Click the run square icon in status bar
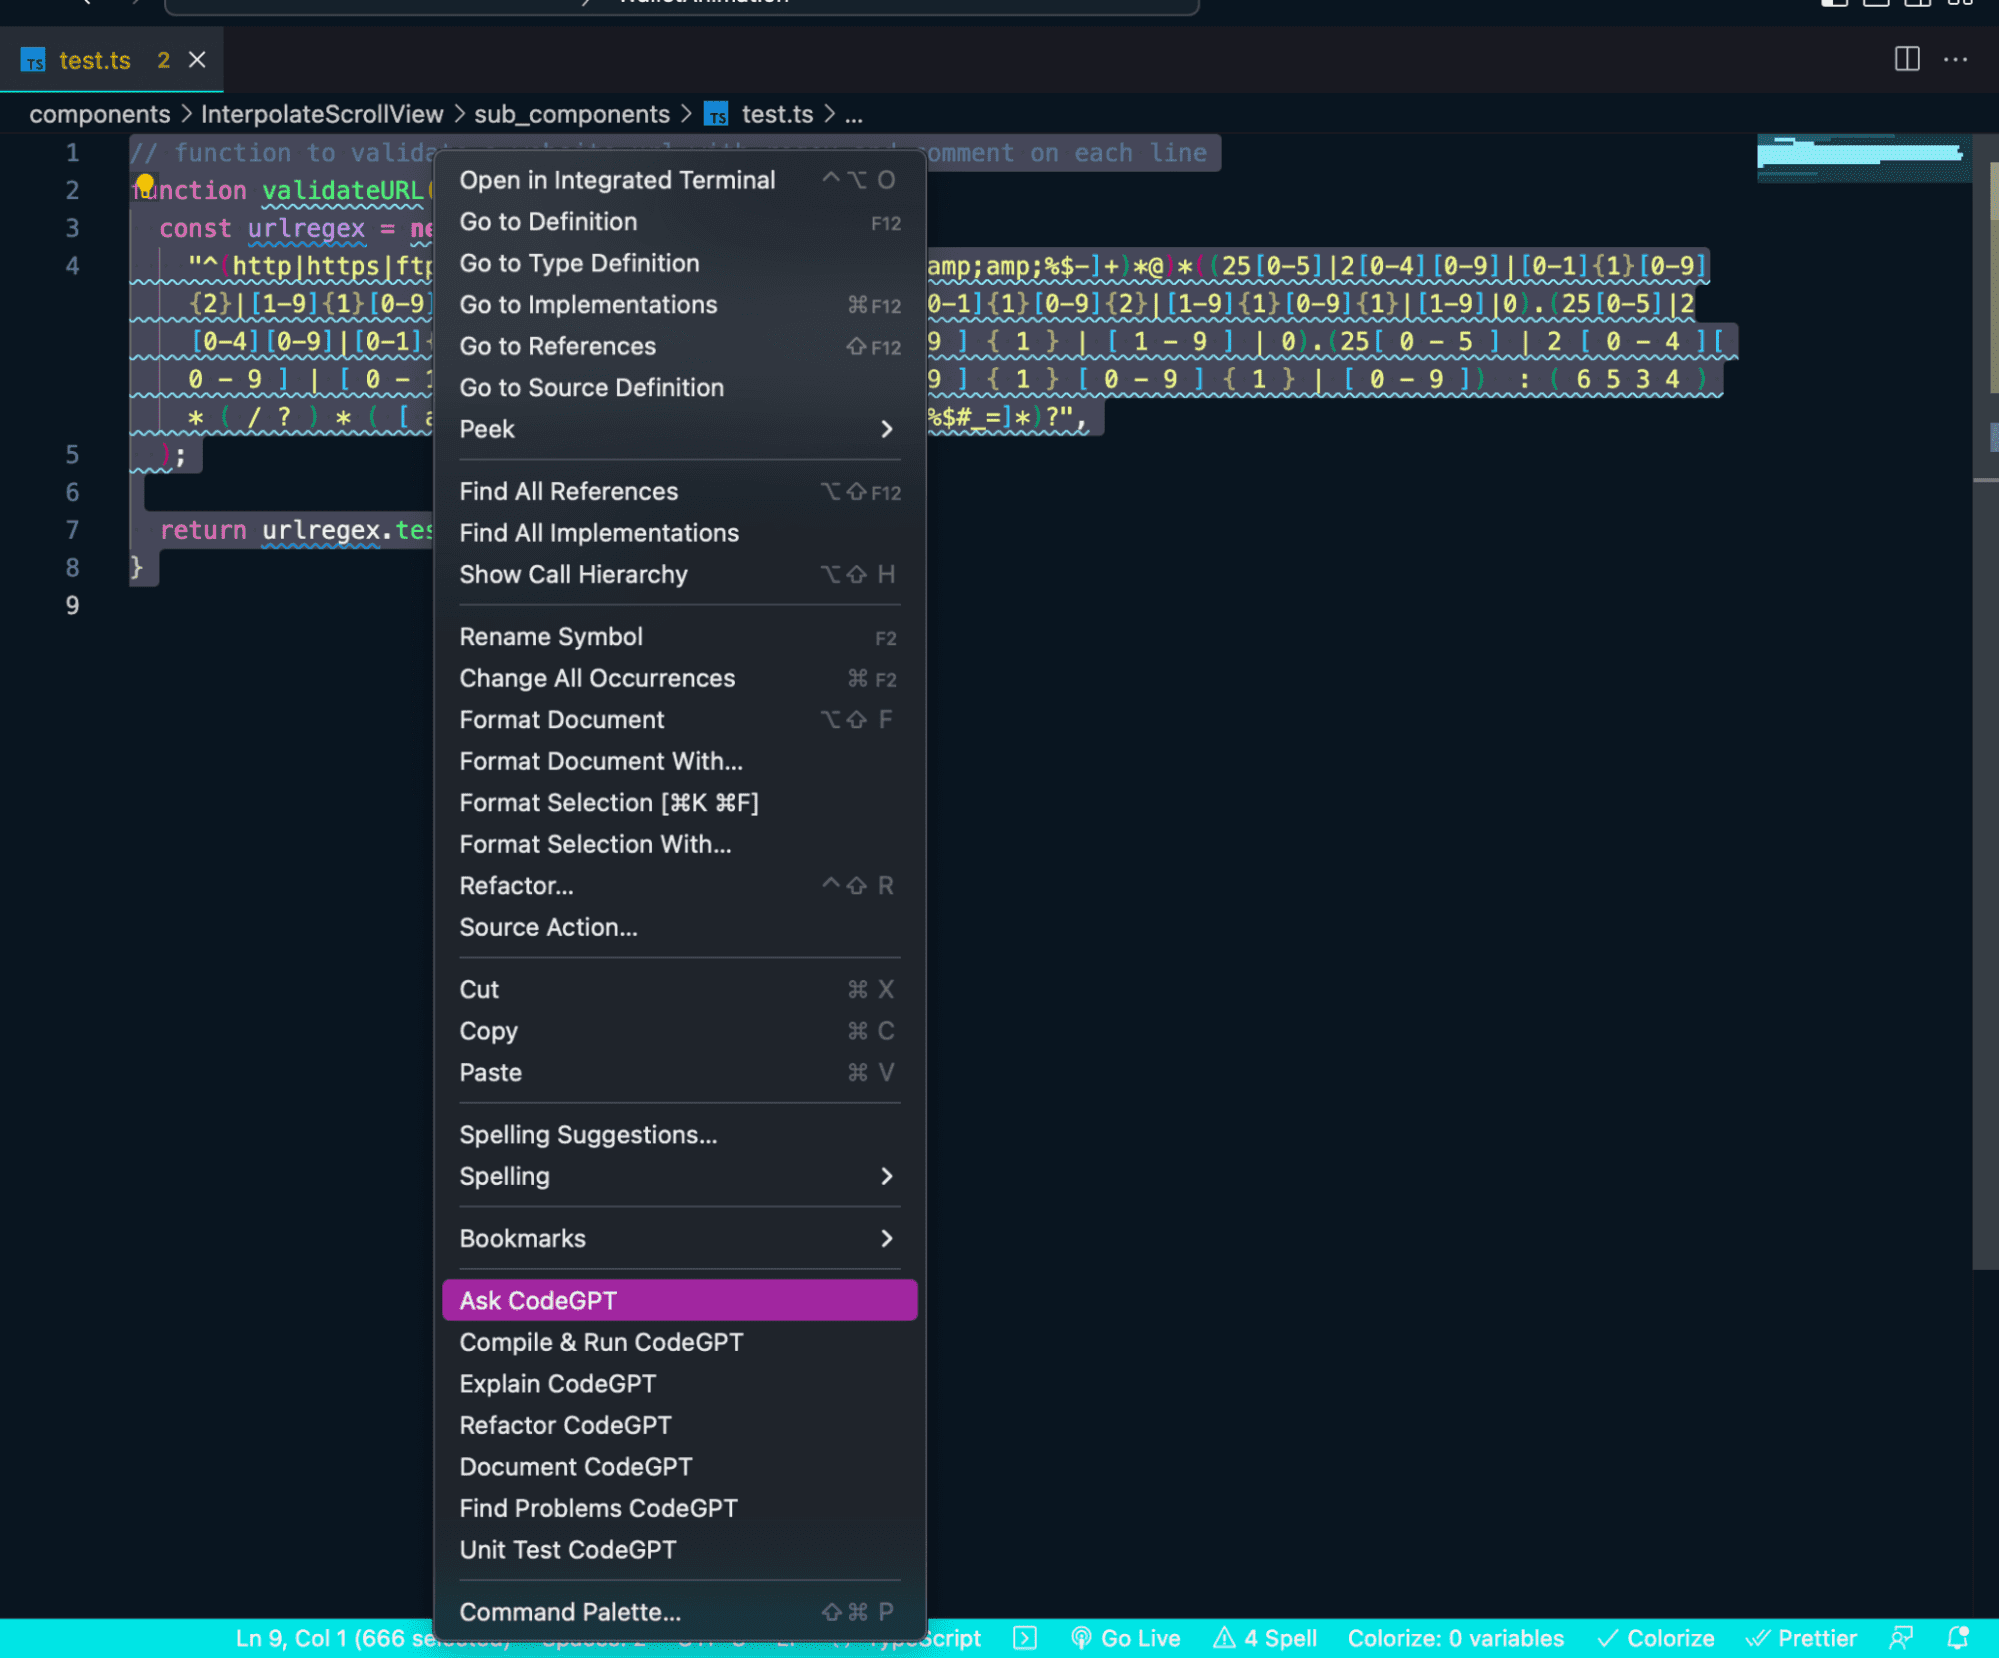 [1025, 1639]
